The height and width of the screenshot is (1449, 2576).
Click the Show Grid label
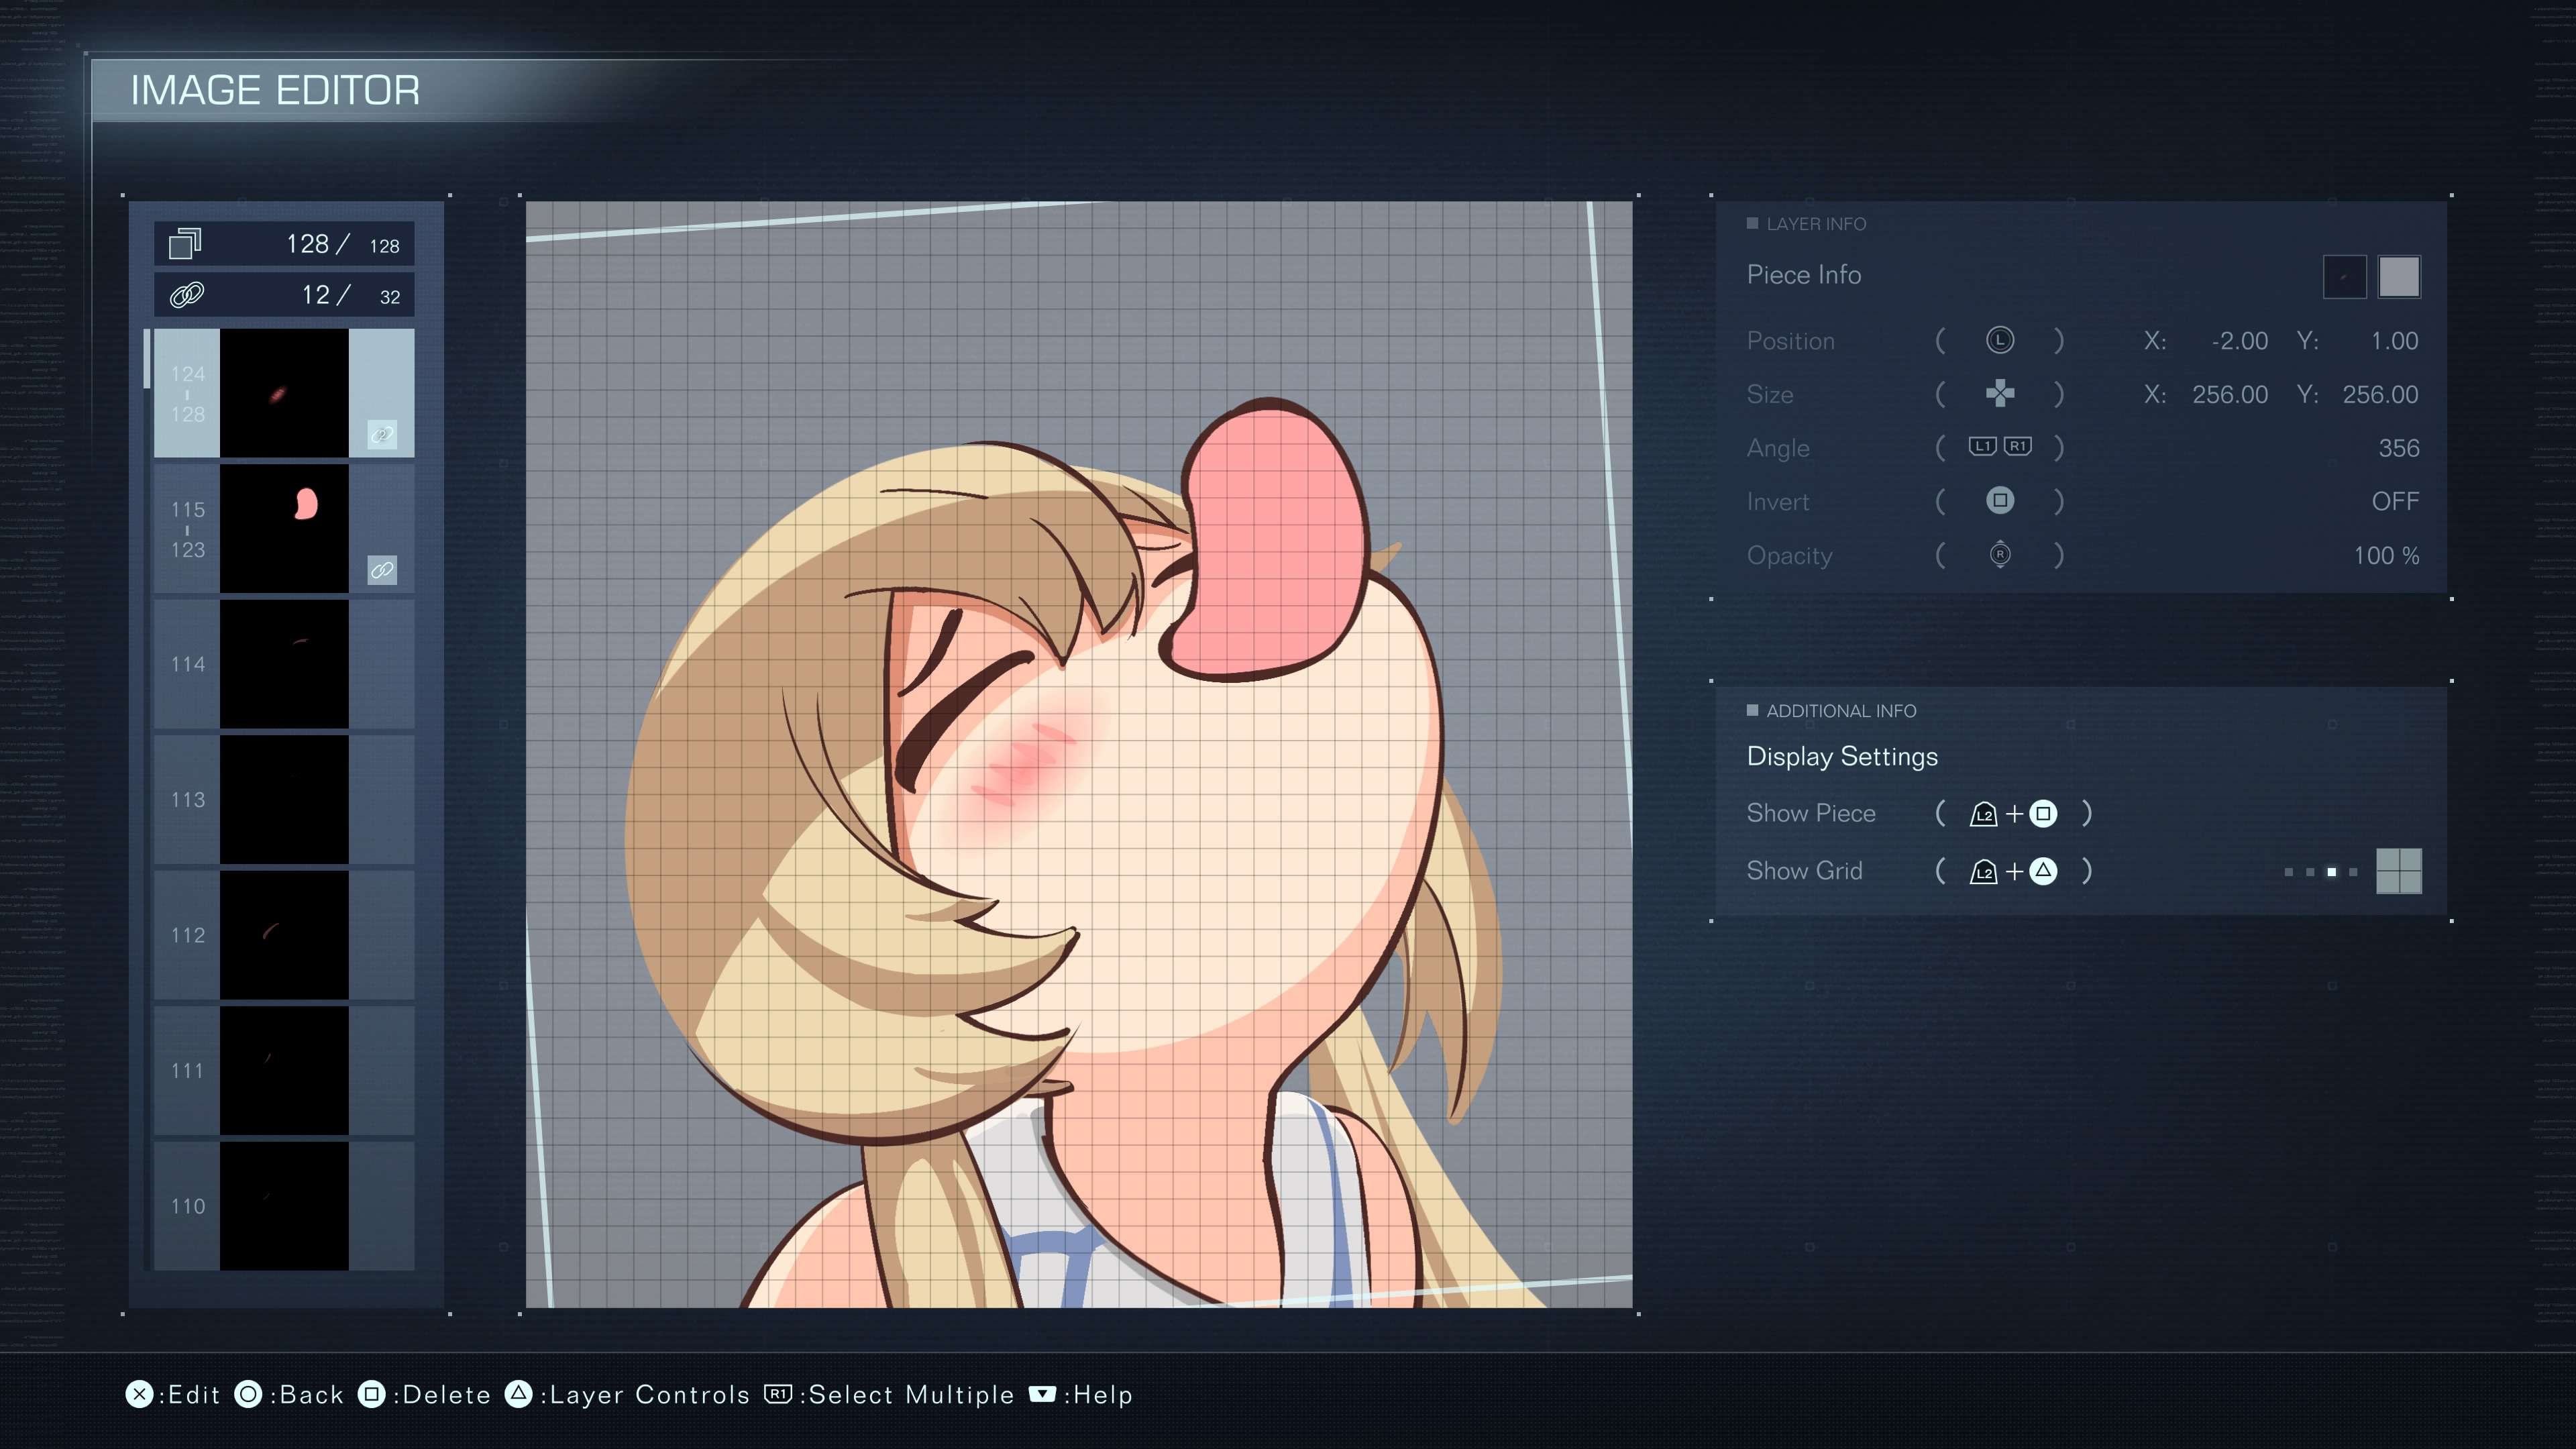pyautogui.click(x=1804, y=871)
